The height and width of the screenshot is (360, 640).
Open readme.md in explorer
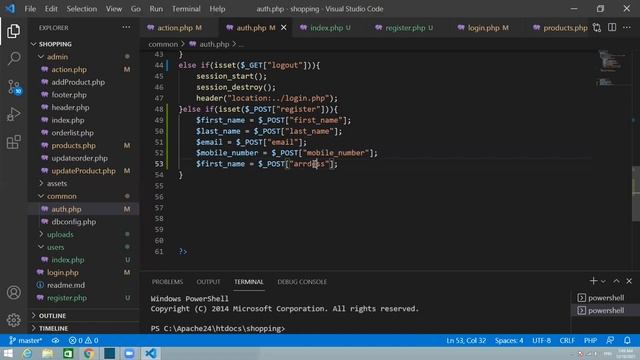[x=84, y=285]
